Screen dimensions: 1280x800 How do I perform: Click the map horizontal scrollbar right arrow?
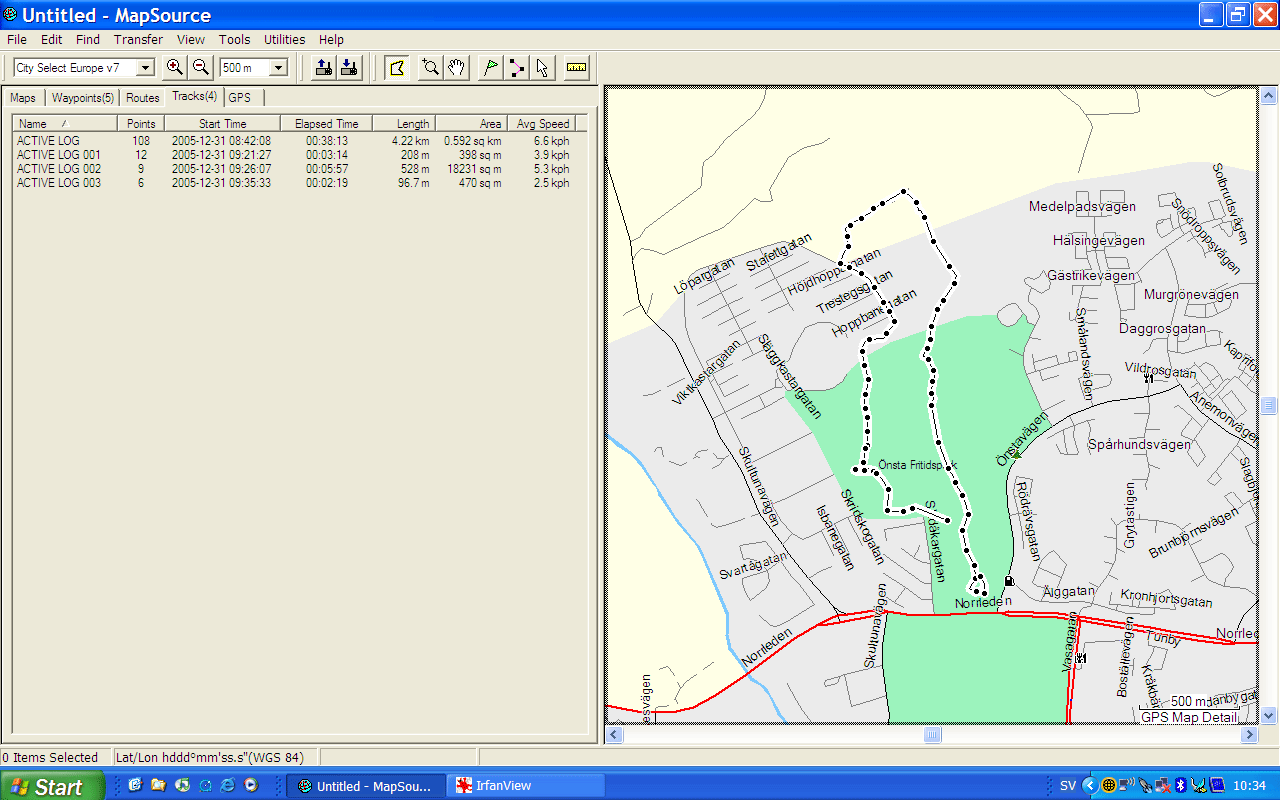click(x=1249, y=735)
